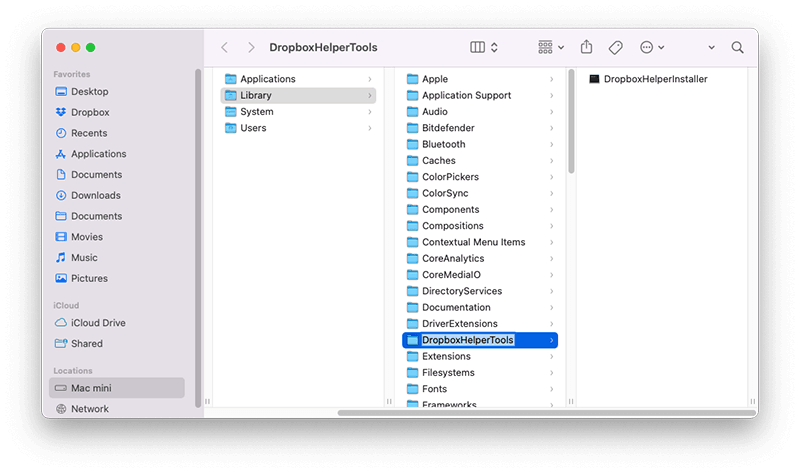Open the More actions ellipsis menu

click(652, 47)
